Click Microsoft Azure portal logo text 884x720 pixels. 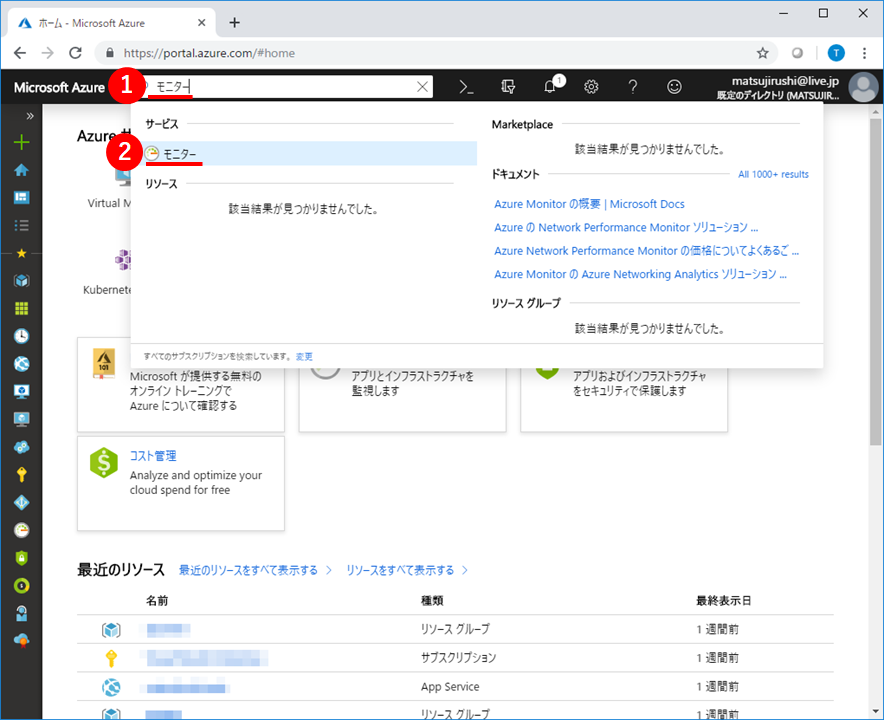59,87
